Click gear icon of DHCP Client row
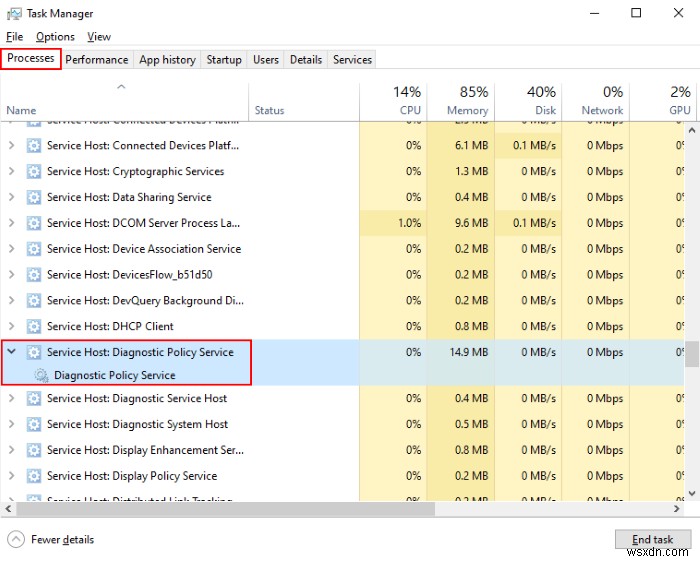This screenshot has height=562, width=700. [x=34, y=326]
